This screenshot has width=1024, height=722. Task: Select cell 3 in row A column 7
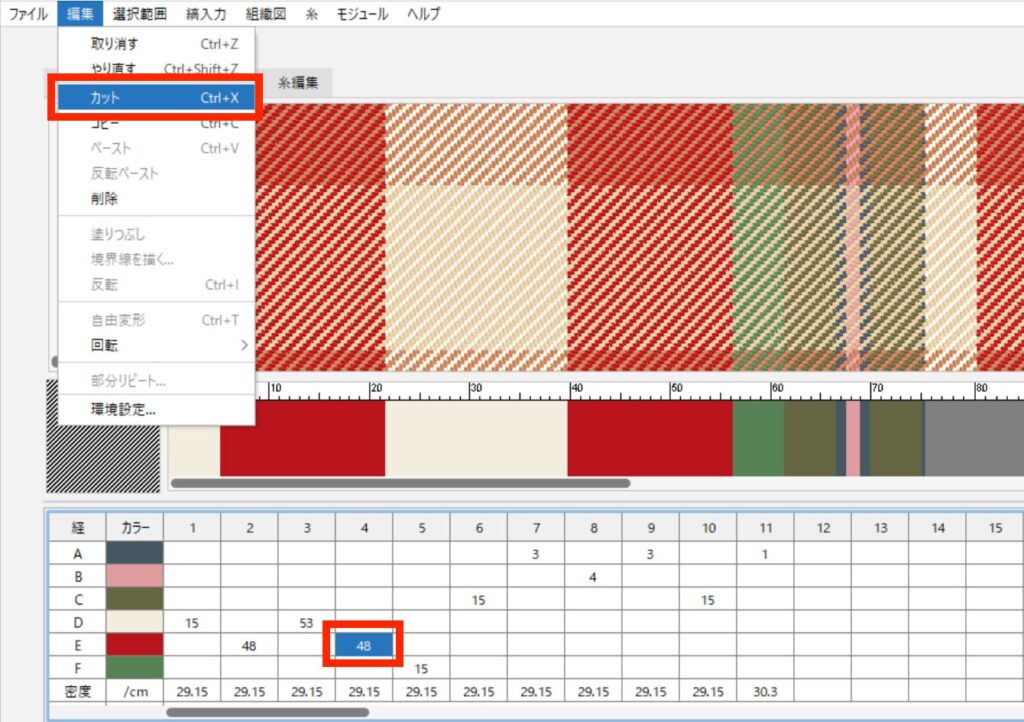[536, 554]
